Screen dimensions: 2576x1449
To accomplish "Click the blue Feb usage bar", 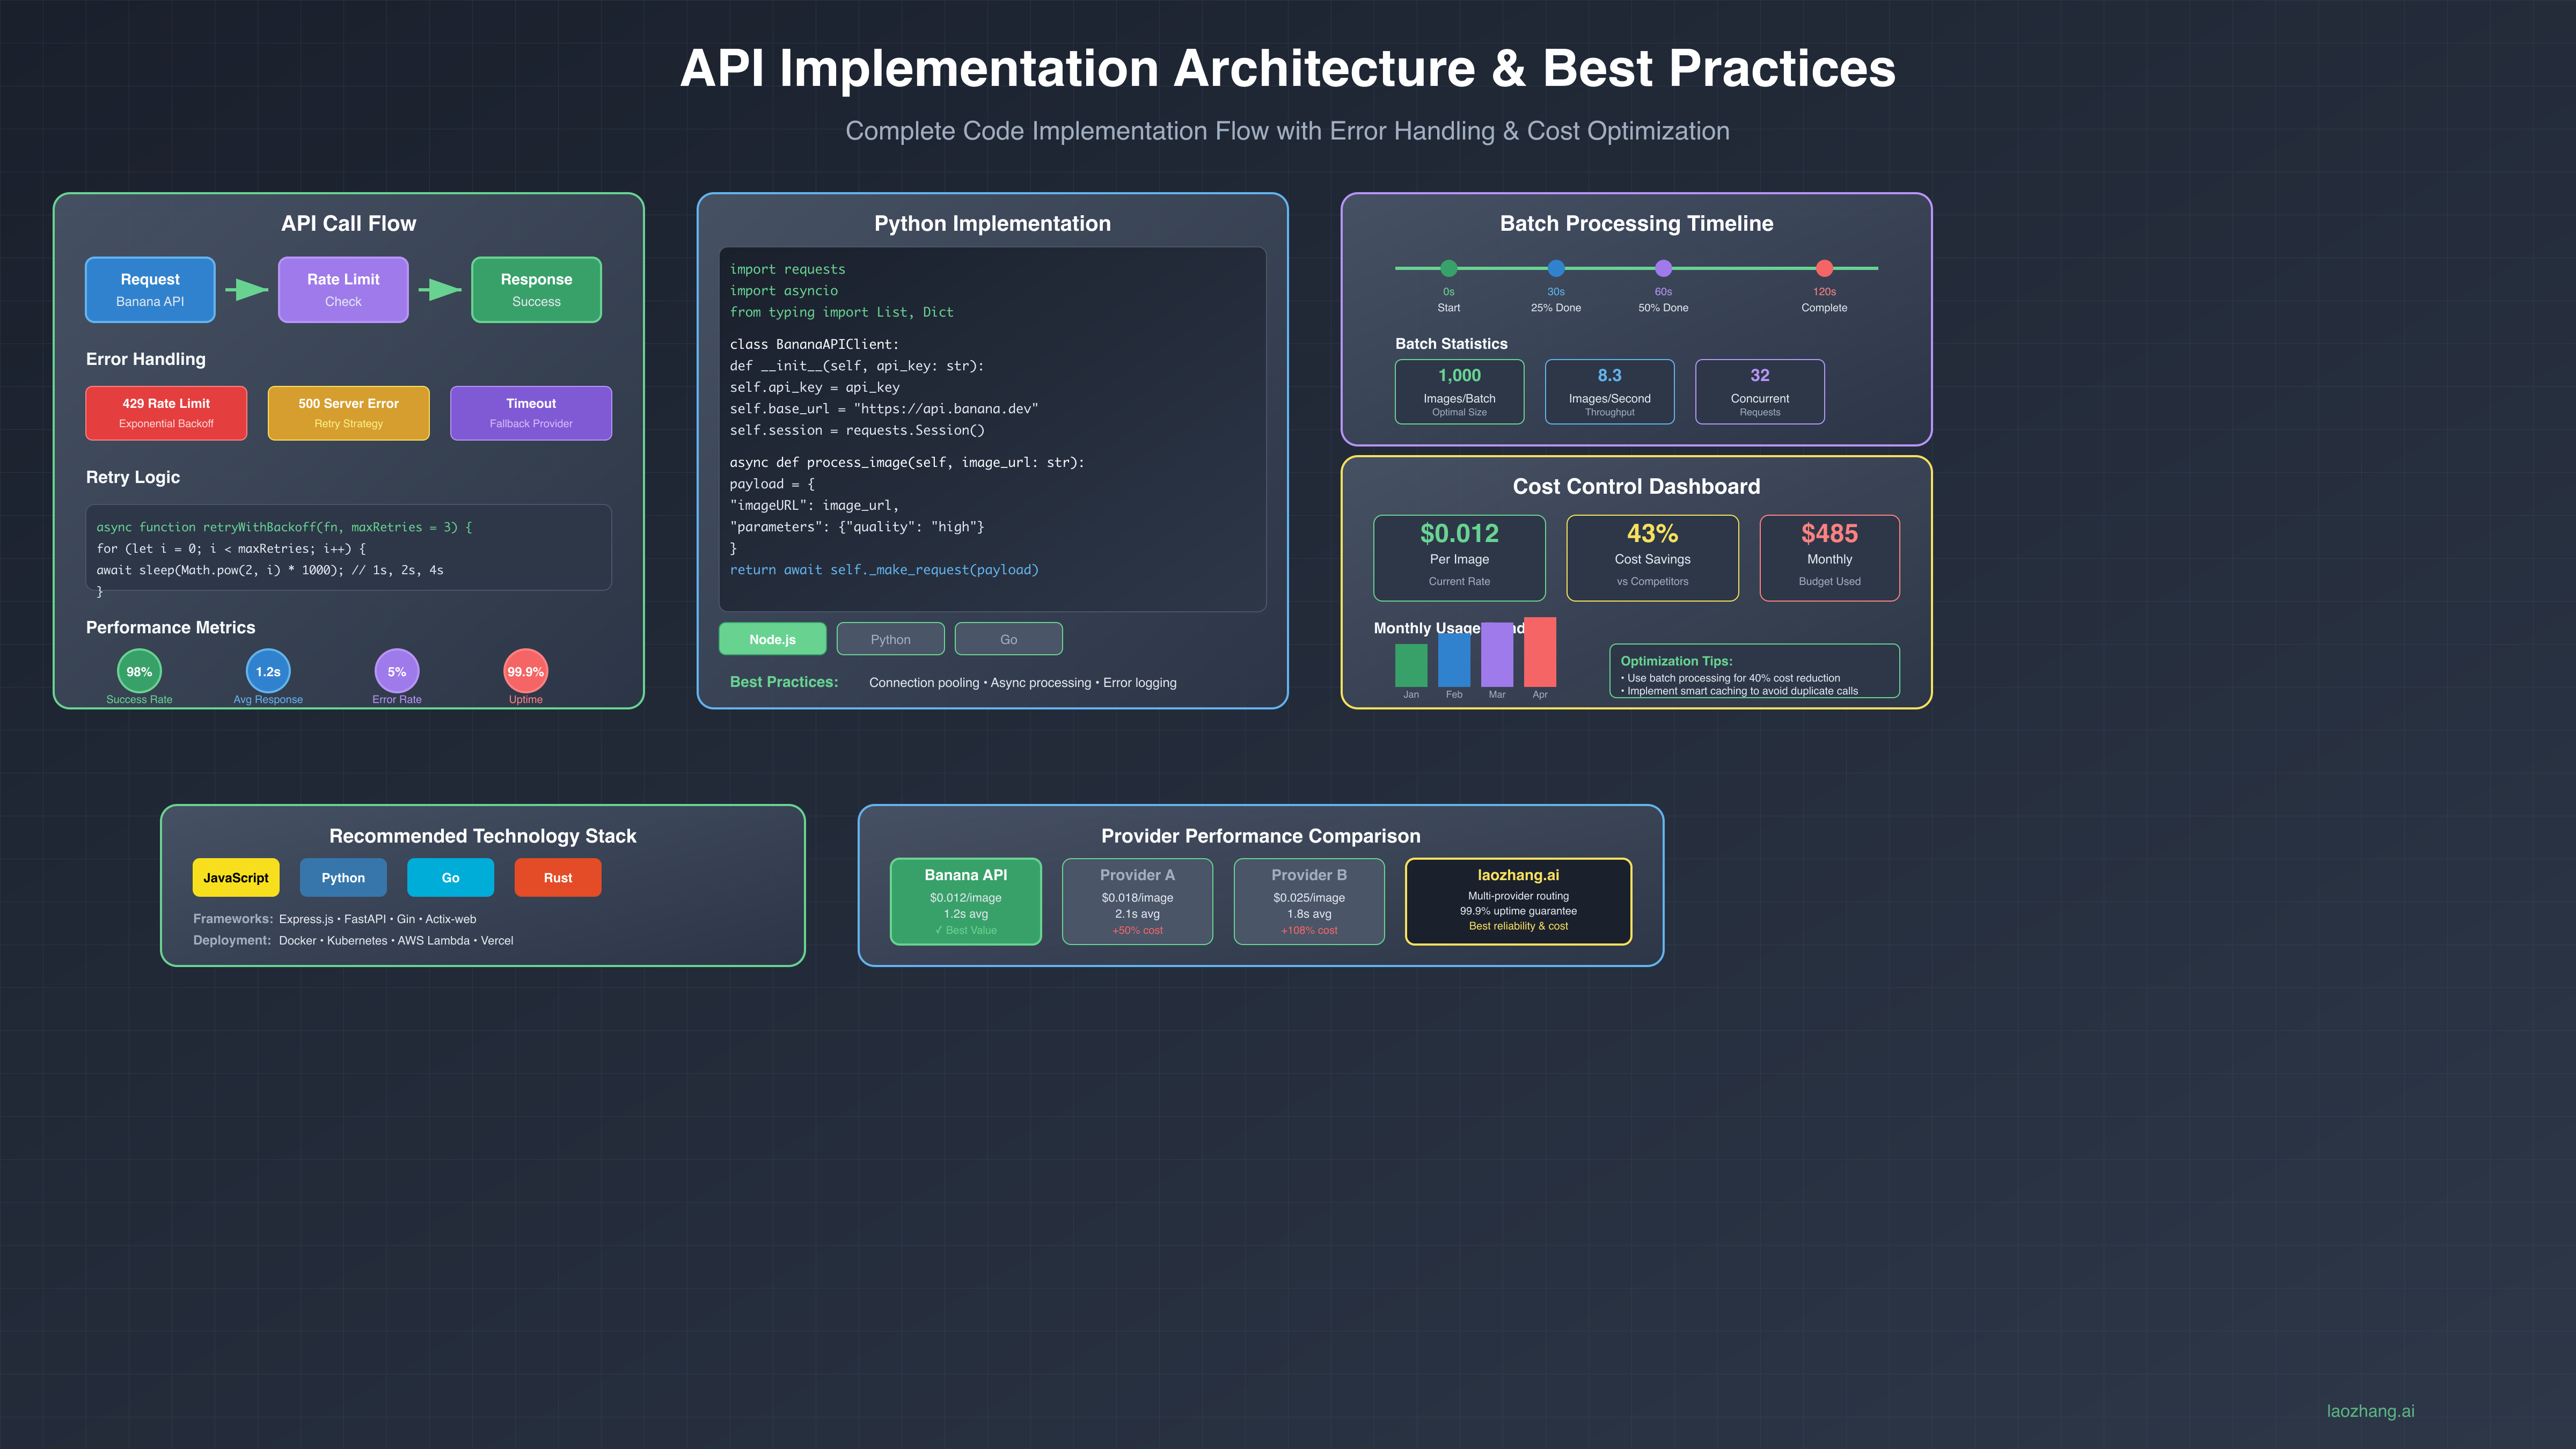I will coord(1454,659).
